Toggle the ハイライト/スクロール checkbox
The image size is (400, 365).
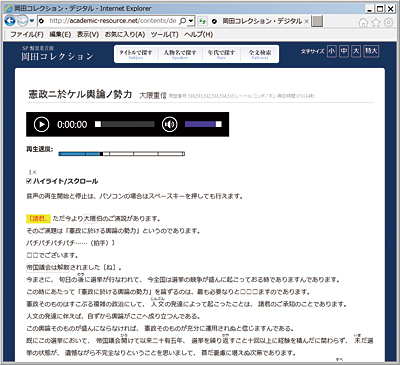29,181
